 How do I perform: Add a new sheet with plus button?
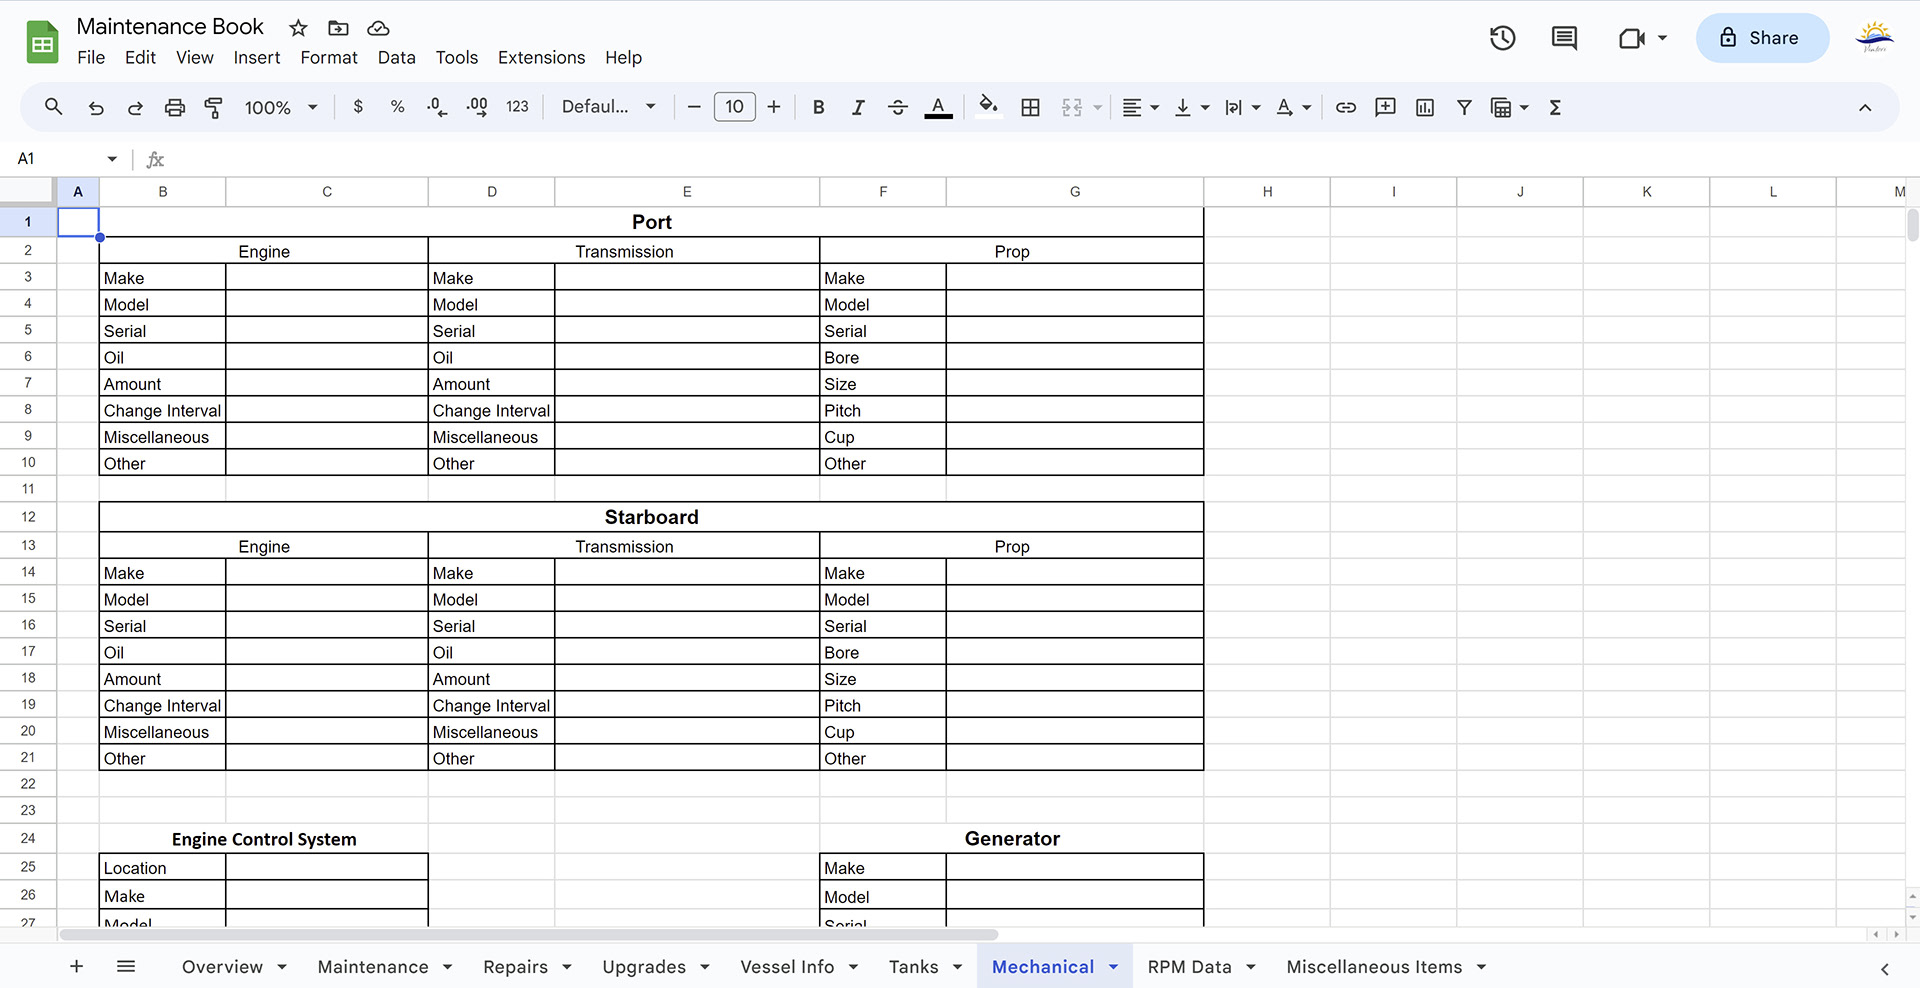[x=76, y=966]
